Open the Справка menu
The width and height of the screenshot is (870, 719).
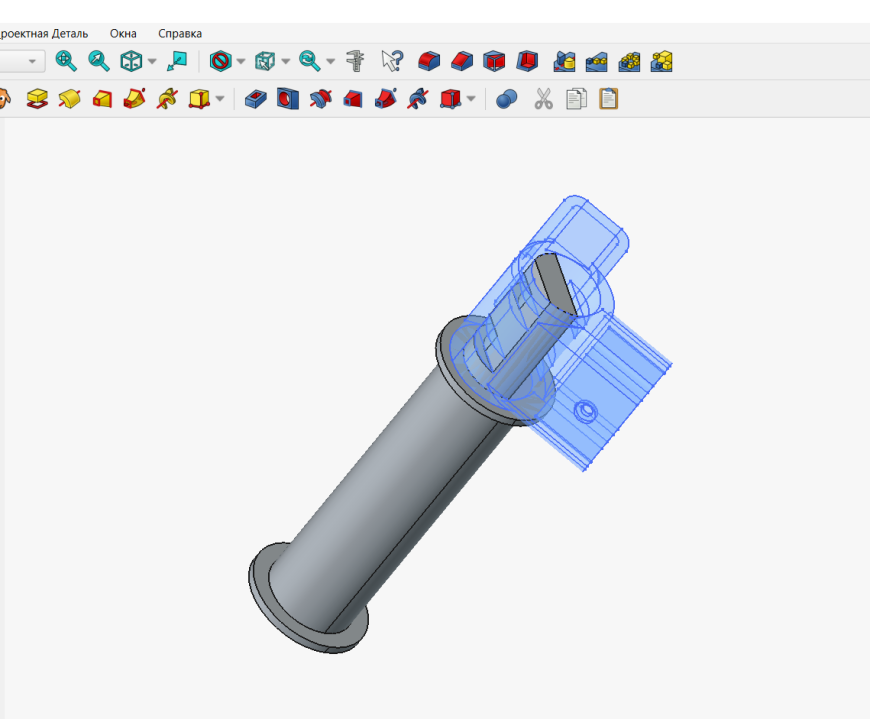(180, 33)
